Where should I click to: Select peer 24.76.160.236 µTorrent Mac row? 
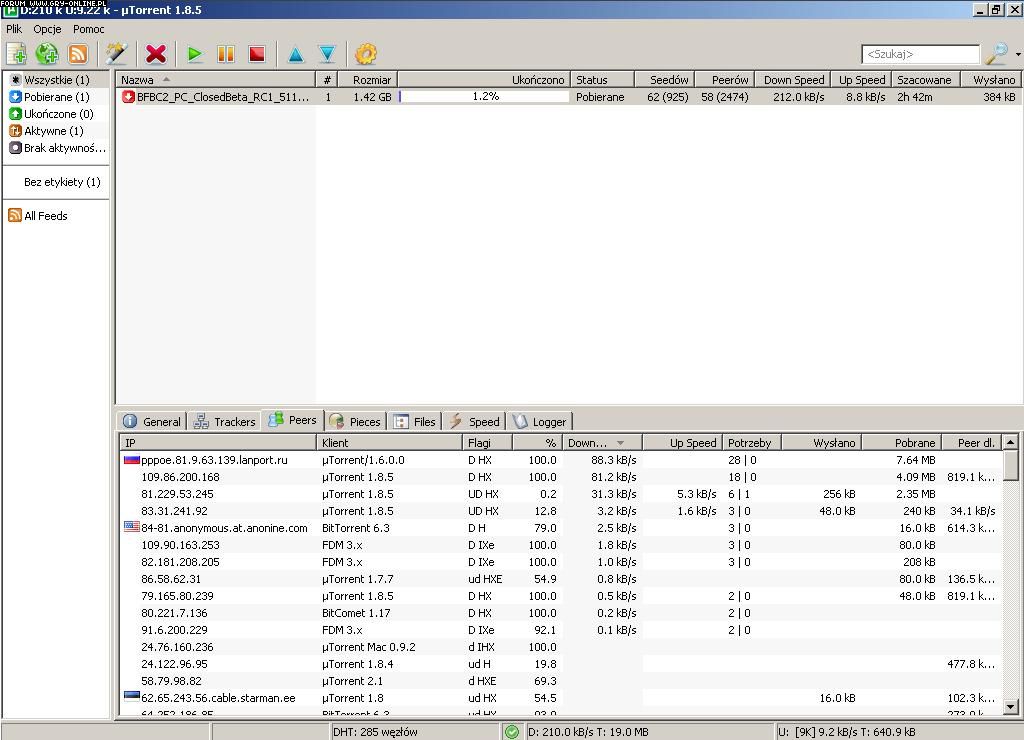560,647
